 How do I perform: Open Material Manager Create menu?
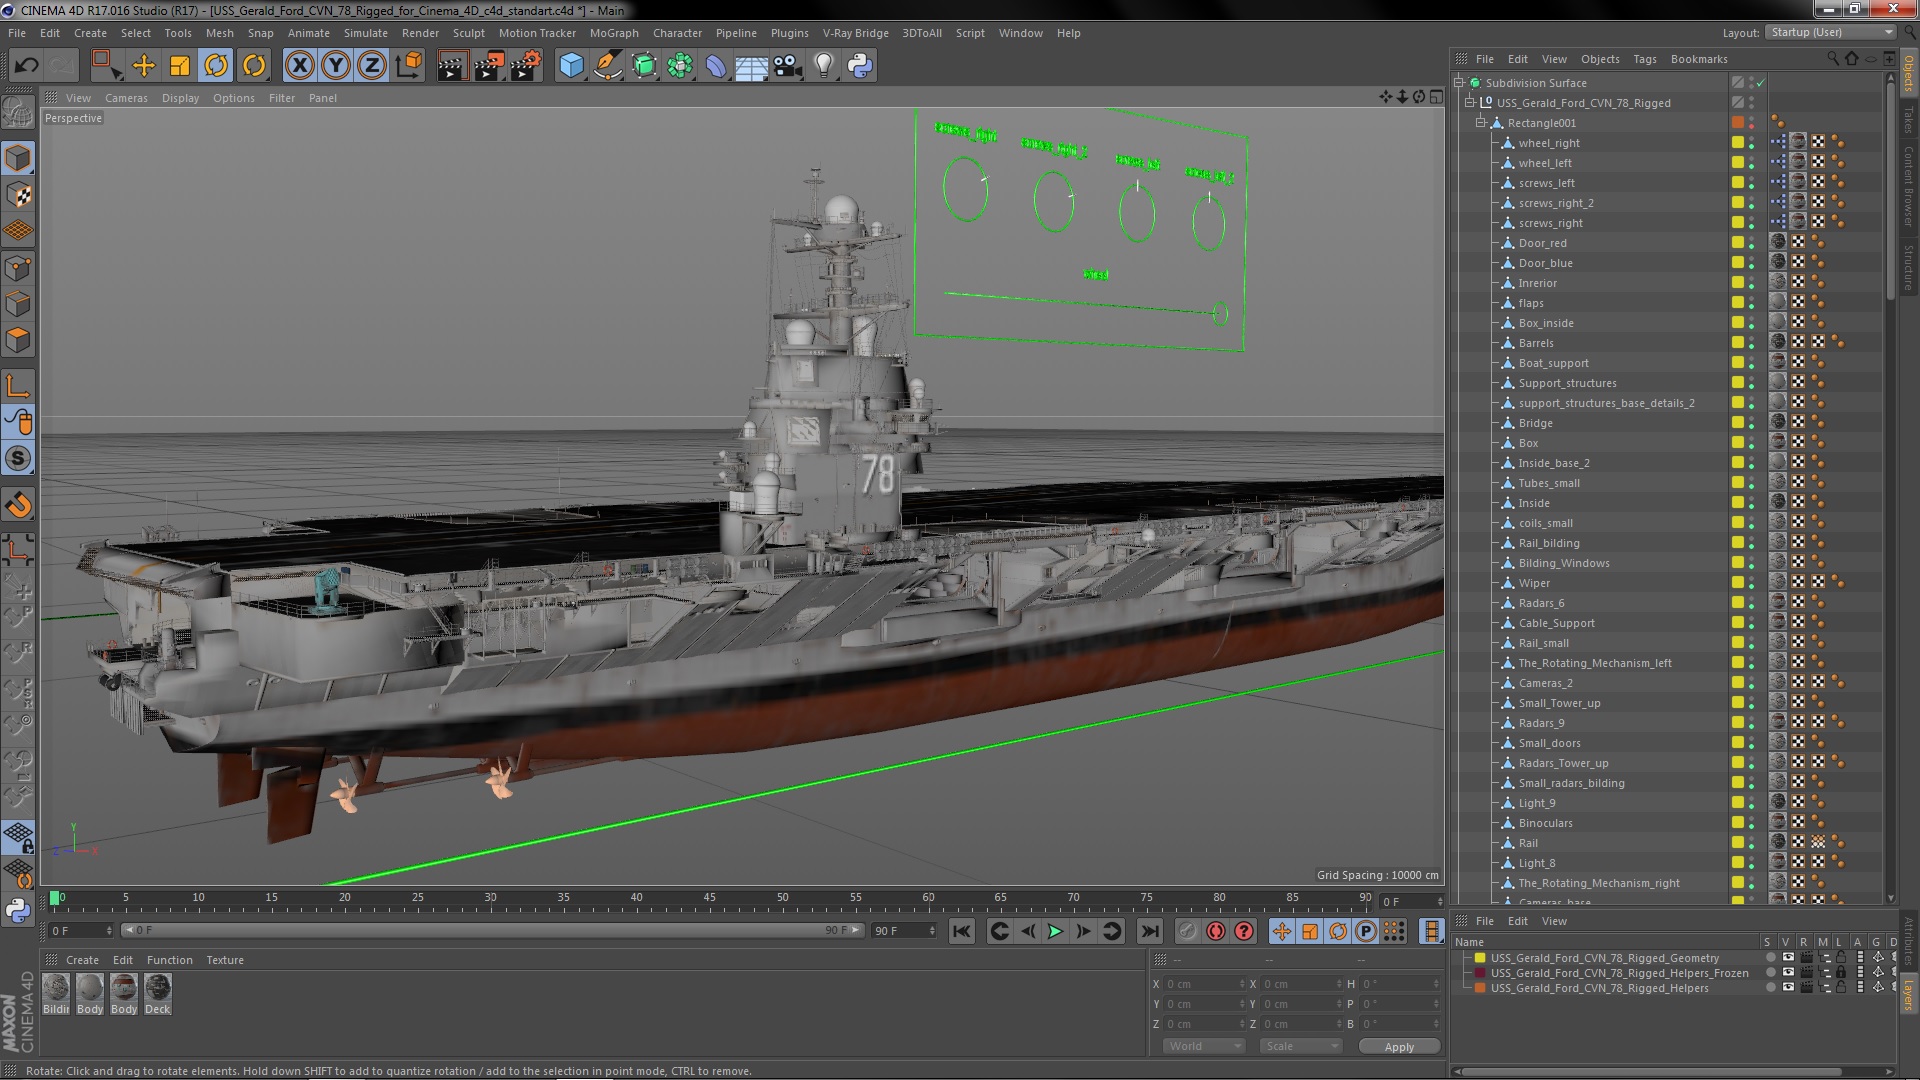[82, 960]
